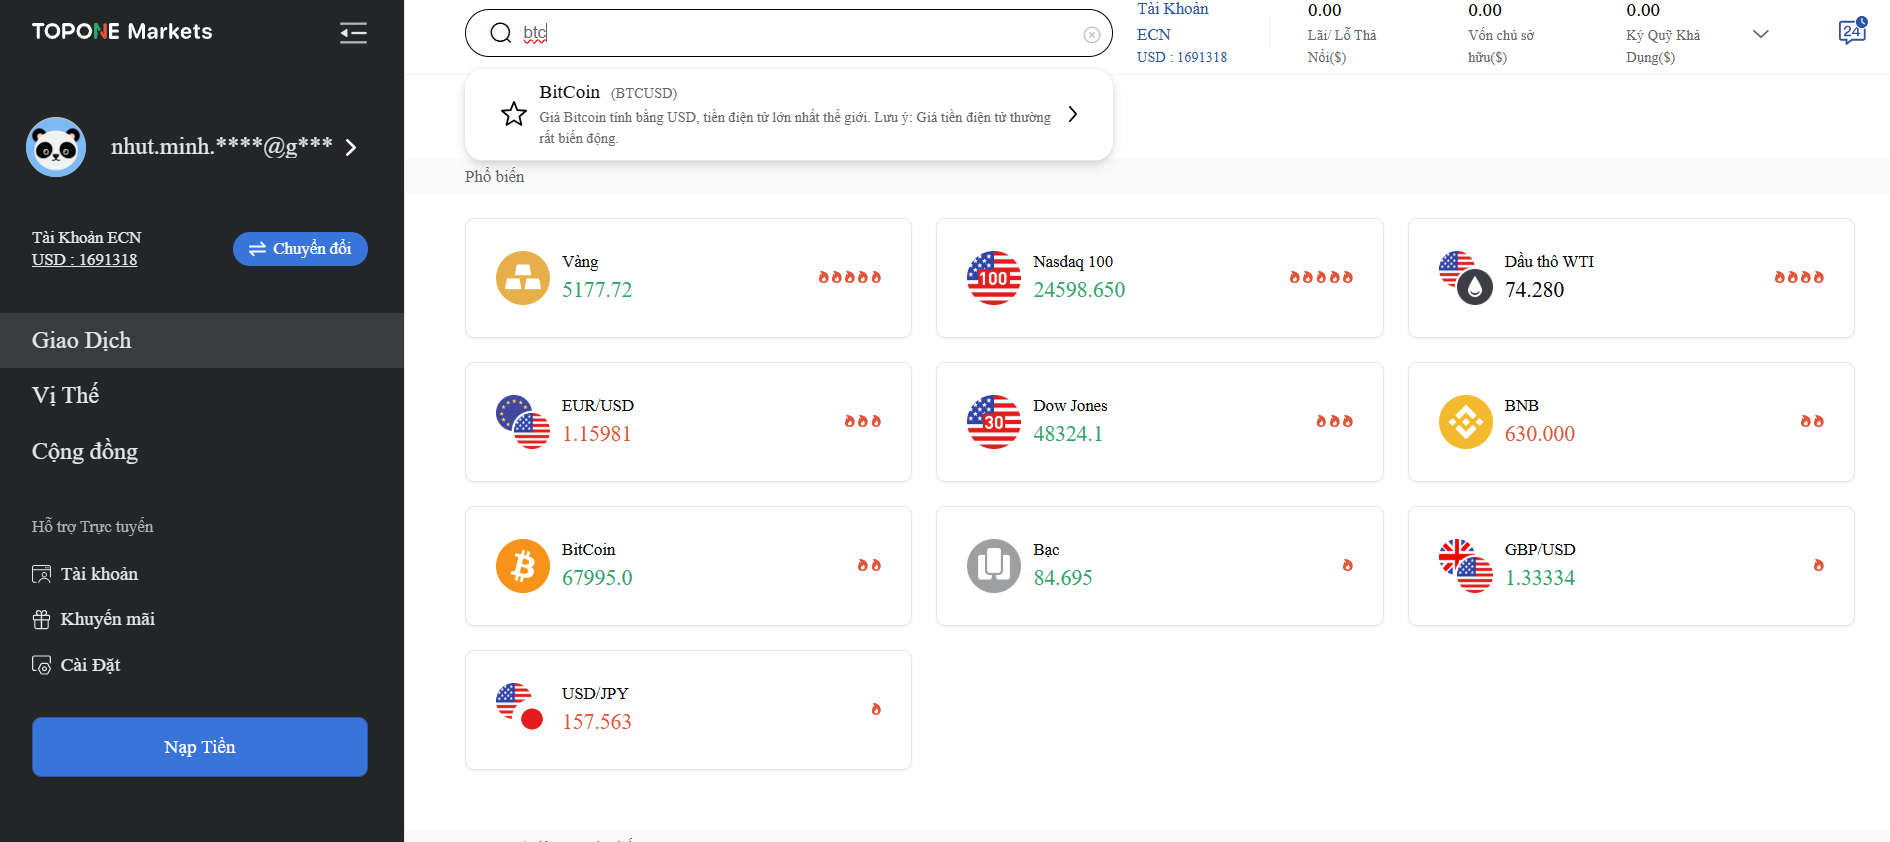Open BitCoin search result arrow

(x=1072, y=114)
